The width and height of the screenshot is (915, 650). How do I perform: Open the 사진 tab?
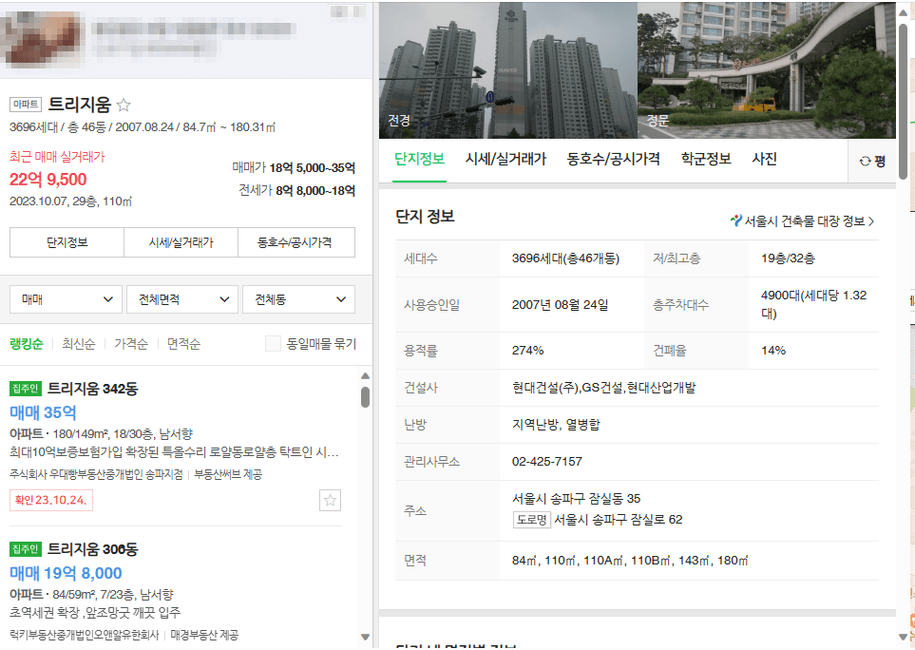click(x=764, y=159)
